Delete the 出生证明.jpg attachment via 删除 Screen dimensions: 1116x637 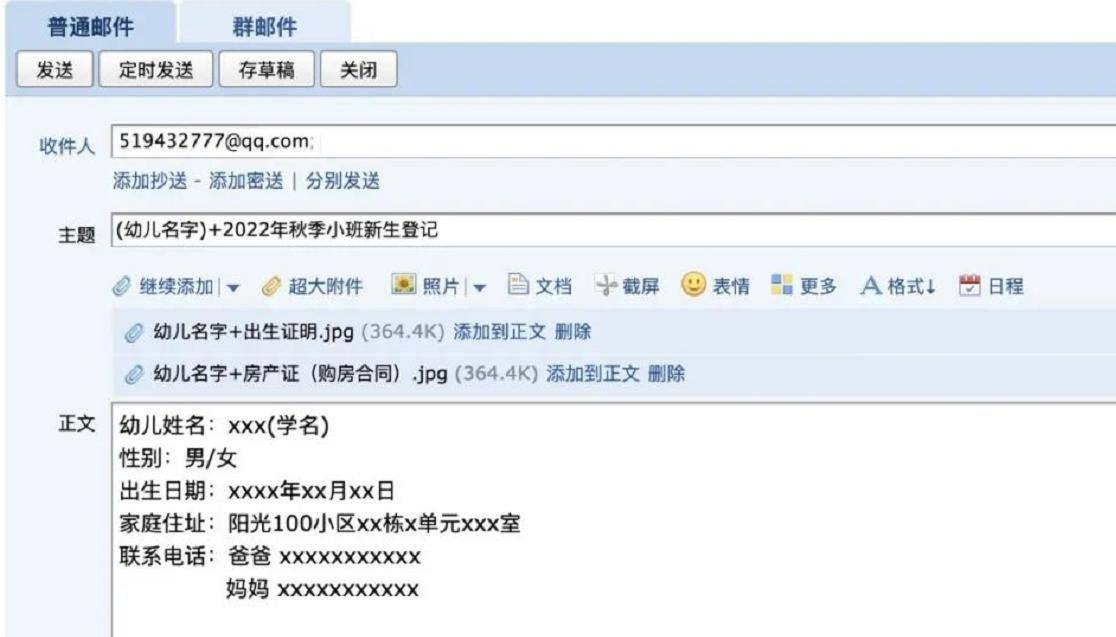click(x=573, y=332)
